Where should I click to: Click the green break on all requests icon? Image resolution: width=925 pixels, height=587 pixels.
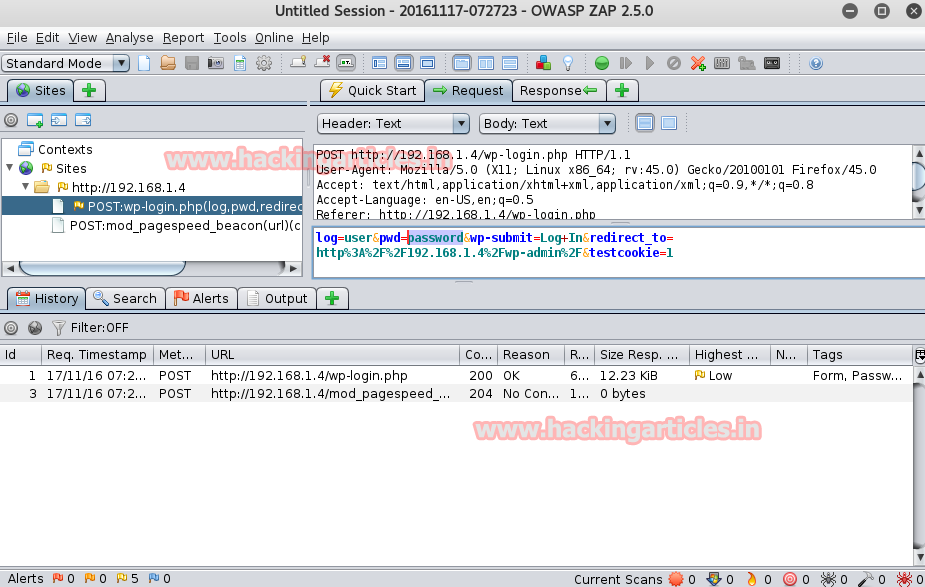[x=602, y=63]
